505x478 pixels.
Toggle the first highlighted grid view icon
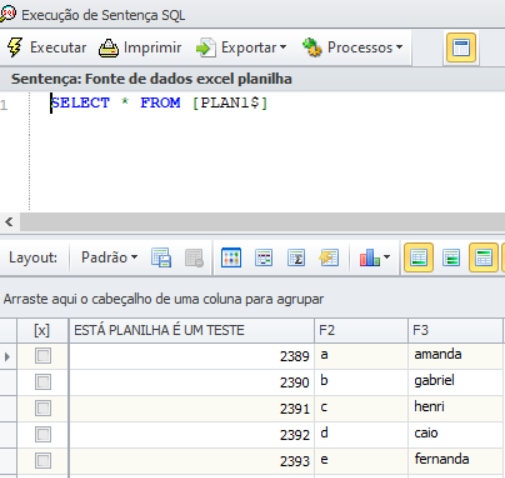pyautogui.click(x=419, y=258)
